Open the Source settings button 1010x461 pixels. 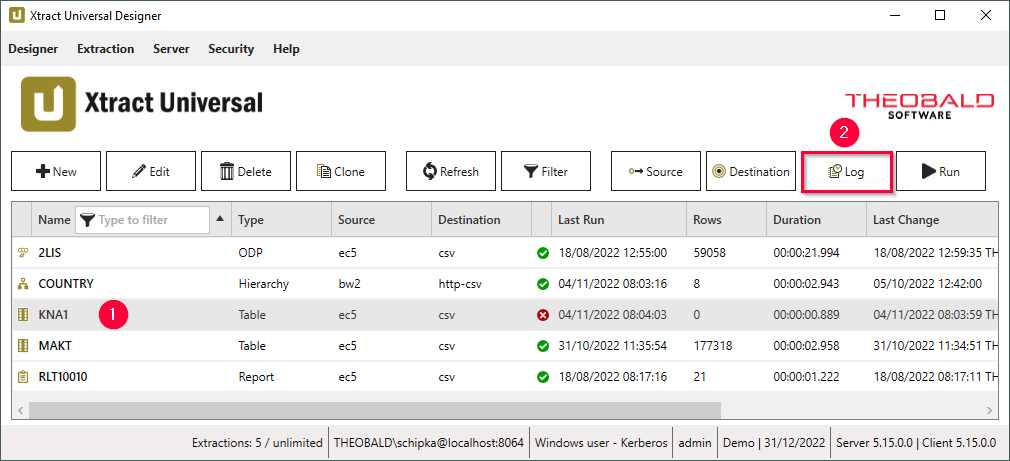click(x=656, y=171)
